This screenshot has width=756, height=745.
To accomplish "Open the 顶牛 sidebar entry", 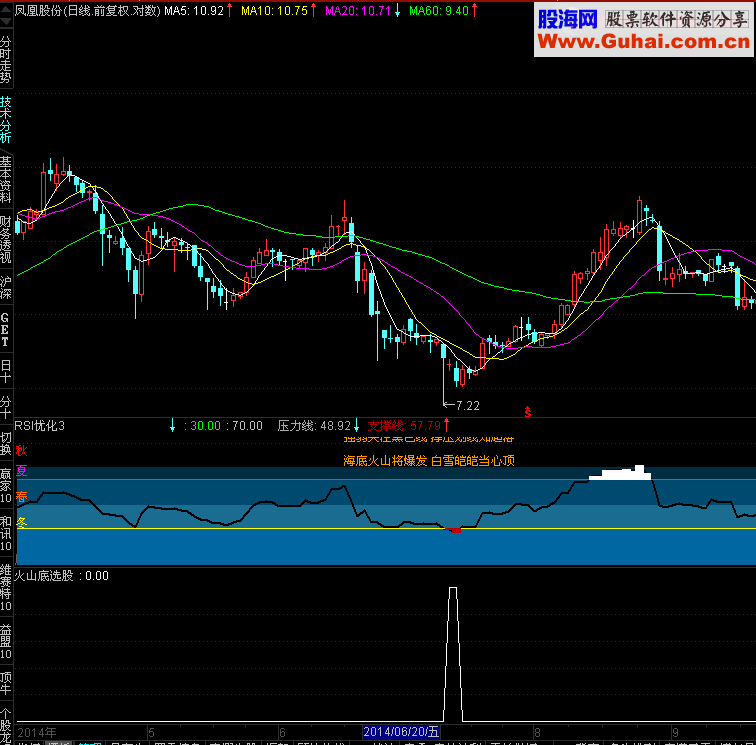I will pyautogui.click(x=6, y=683).
